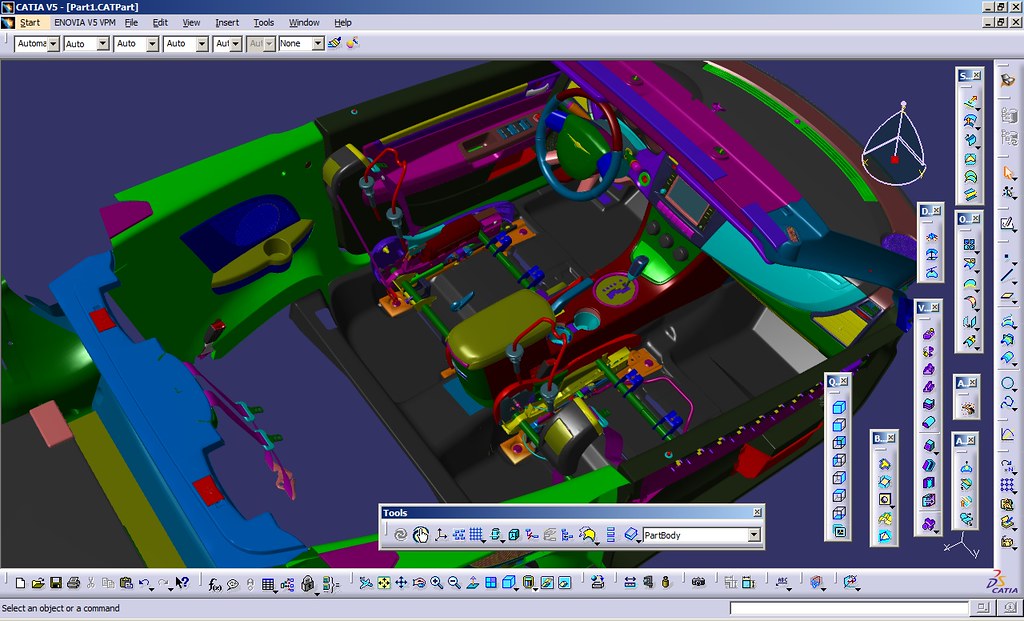Click the Zoom In magnifier

pyautogui.click(x=436, y=582)
